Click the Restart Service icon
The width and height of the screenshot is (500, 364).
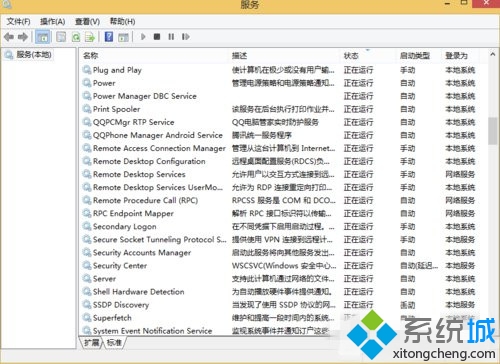click(x=186, y=37)
